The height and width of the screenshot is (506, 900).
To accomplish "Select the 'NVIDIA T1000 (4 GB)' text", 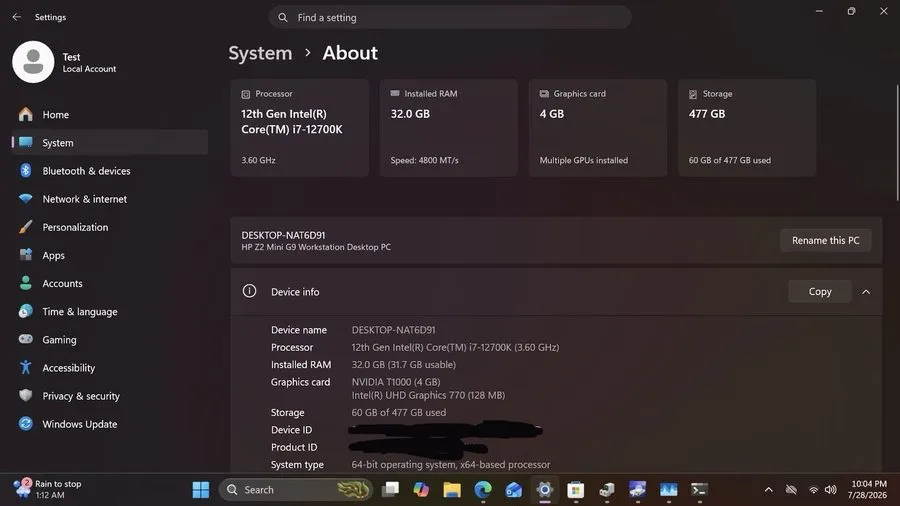I will (x=395, y=382).
